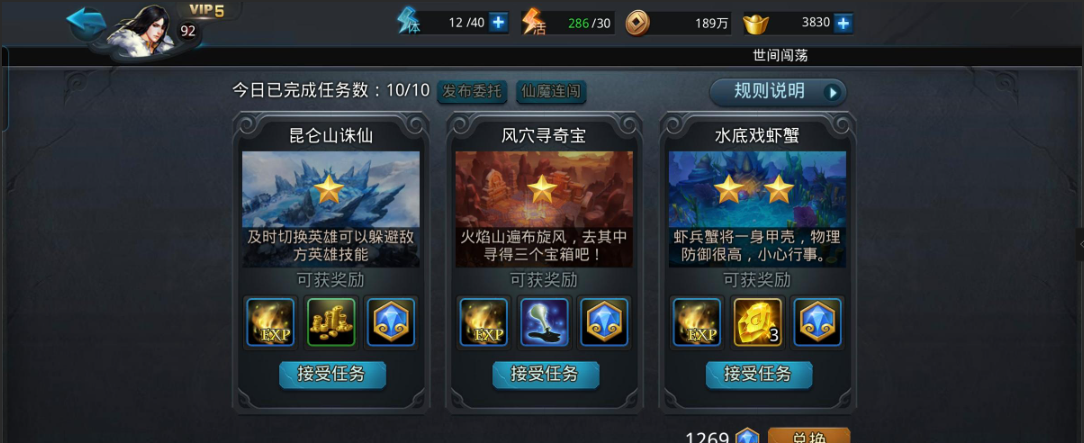Expand the 规则说明 rules arrow button

tap(834, 93)
